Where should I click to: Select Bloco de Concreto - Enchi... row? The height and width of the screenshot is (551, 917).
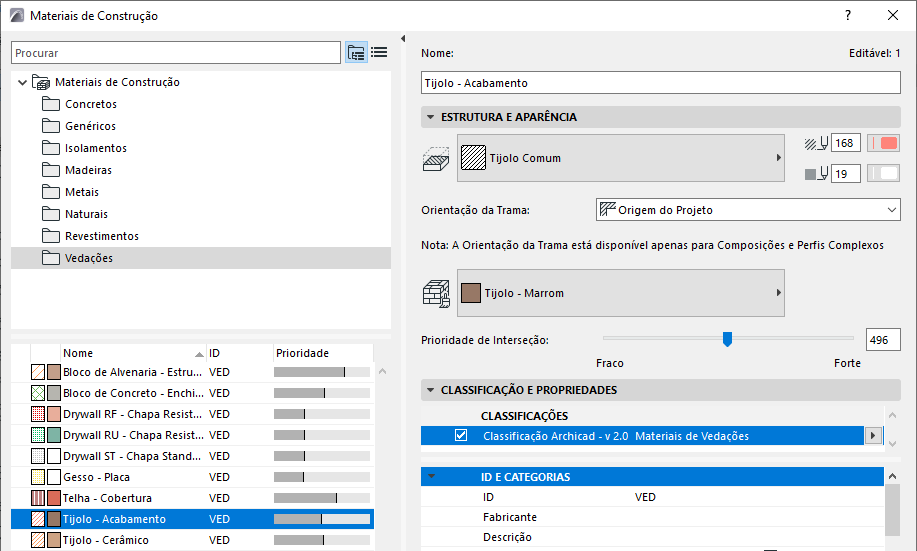click(x=192, y=393)
